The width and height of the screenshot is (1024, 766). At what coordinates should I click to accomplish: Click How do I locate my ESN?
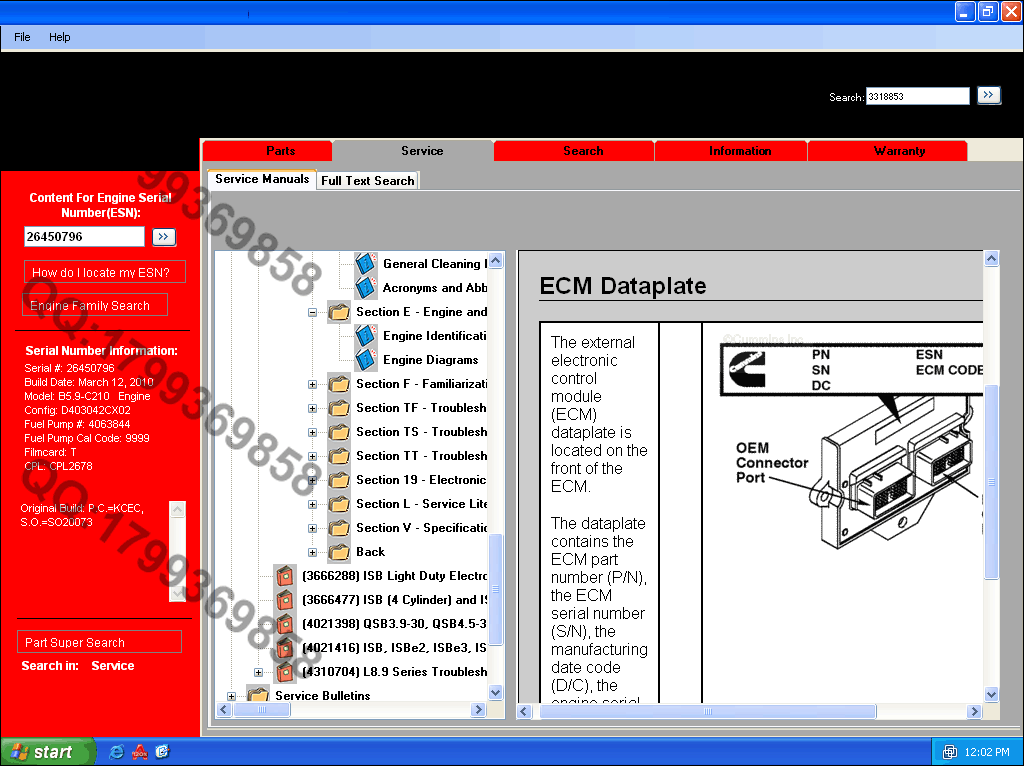click(105, 272)
